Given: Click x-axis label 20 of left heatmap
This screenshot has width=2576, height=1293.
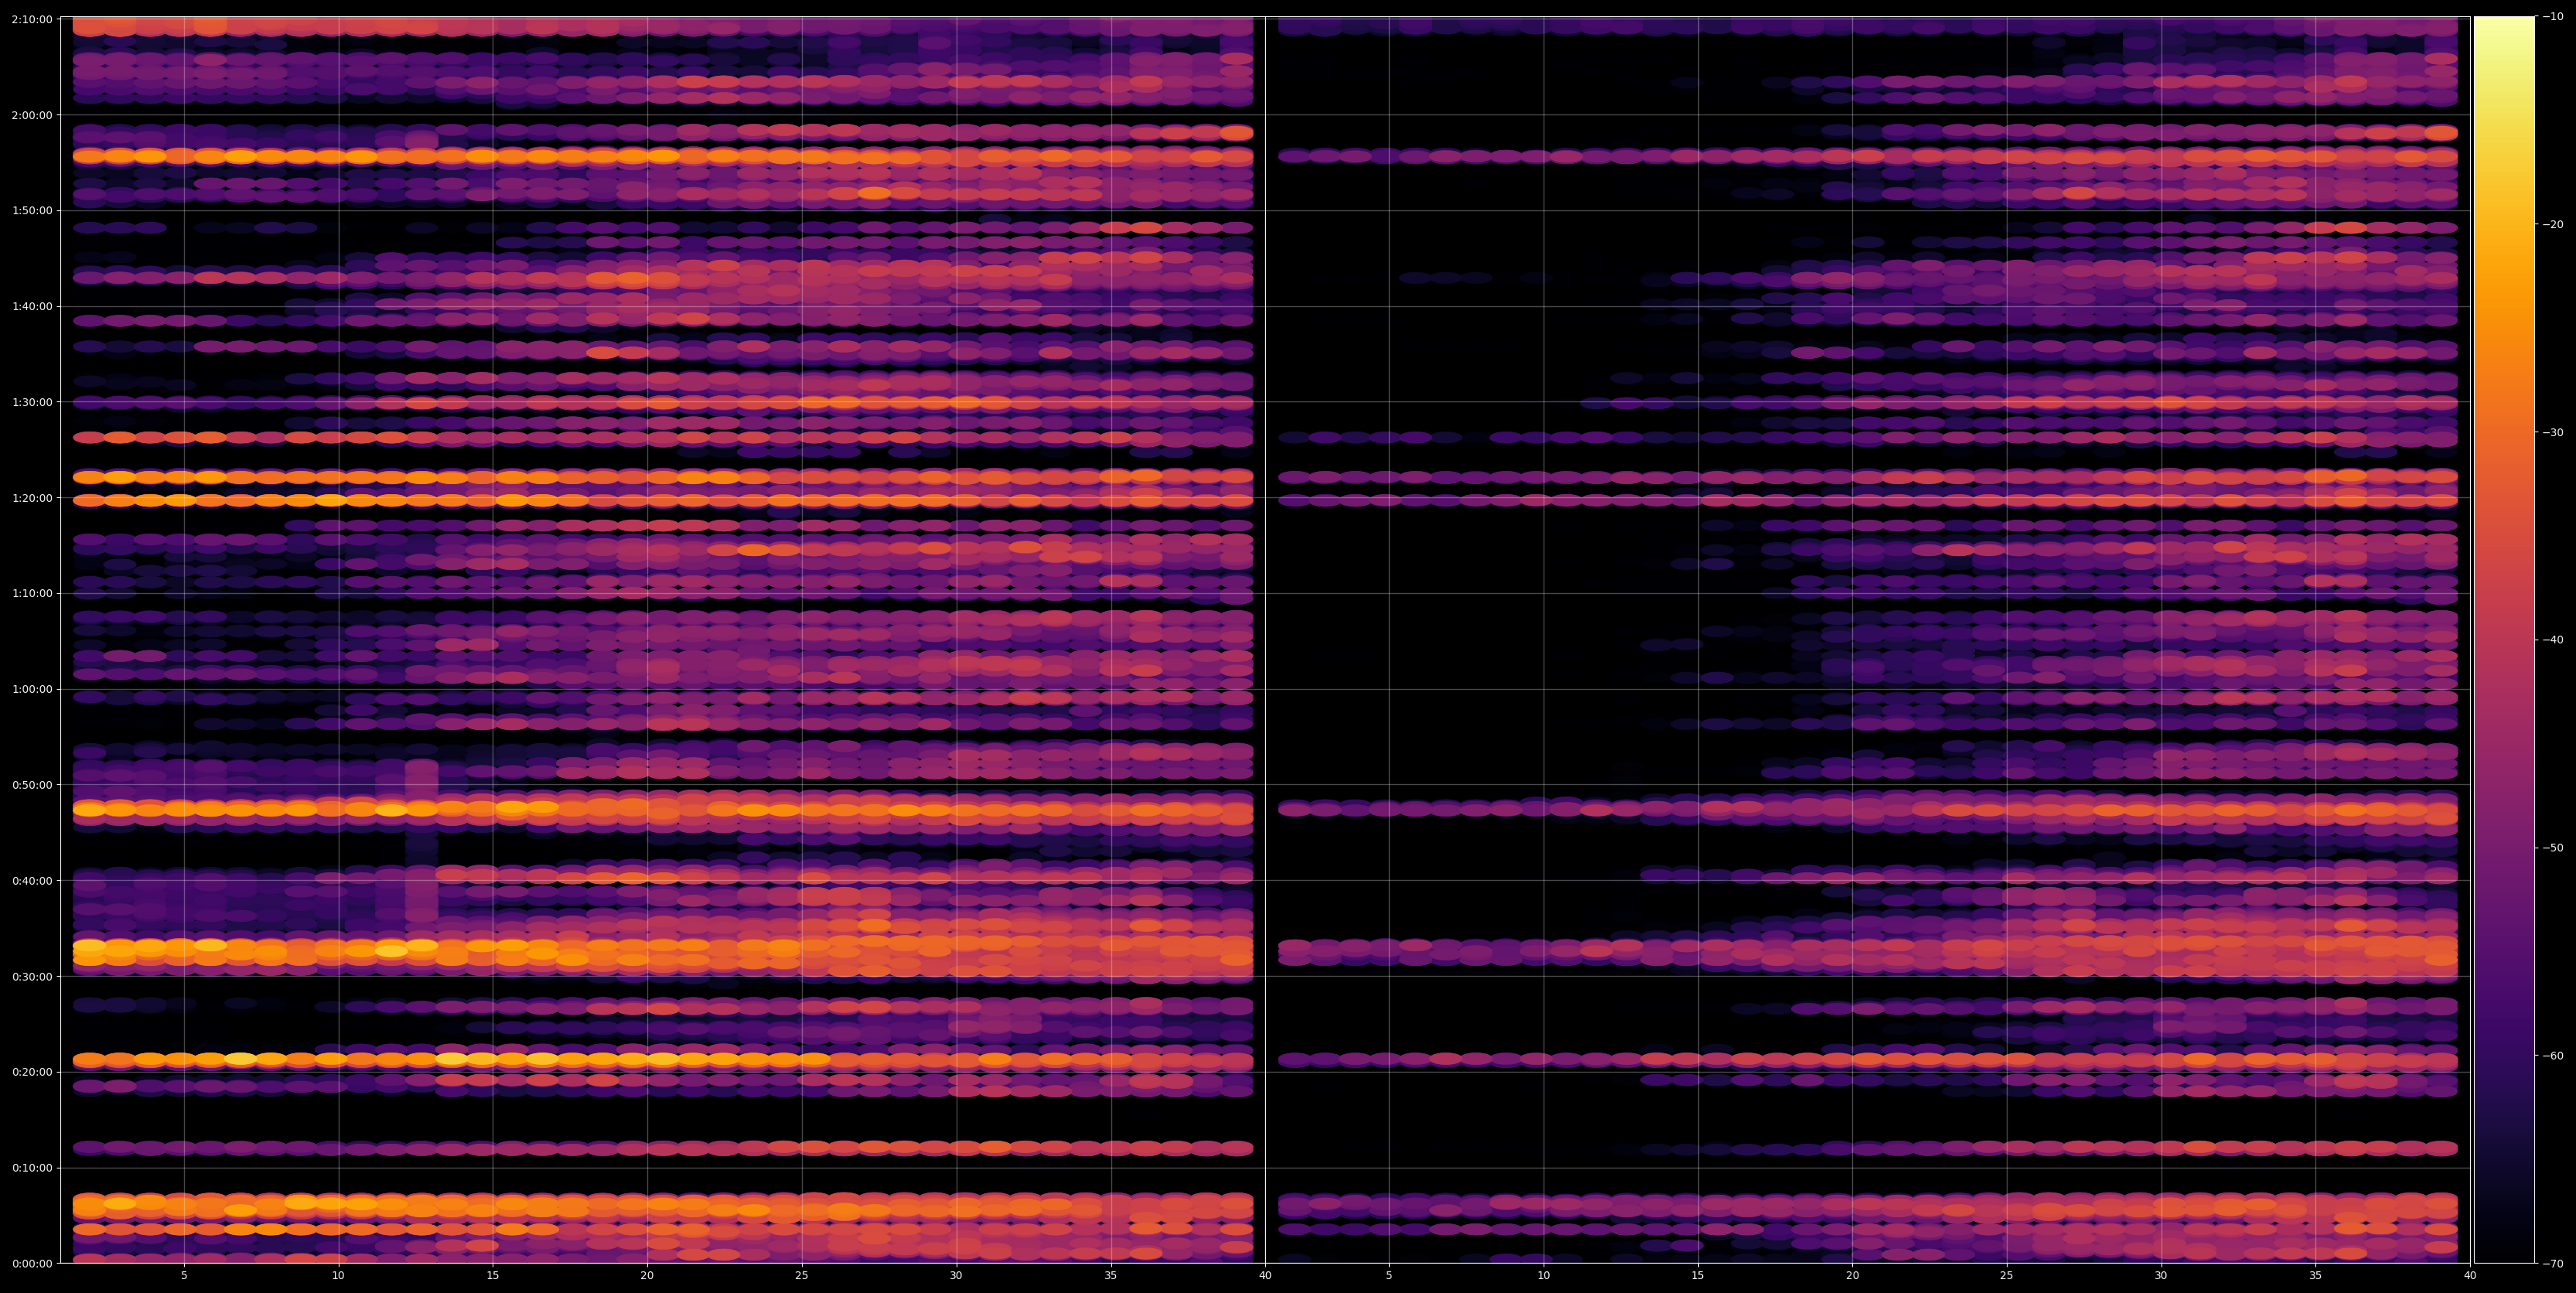Looking at the screenshot, I should coord(647,1276).
